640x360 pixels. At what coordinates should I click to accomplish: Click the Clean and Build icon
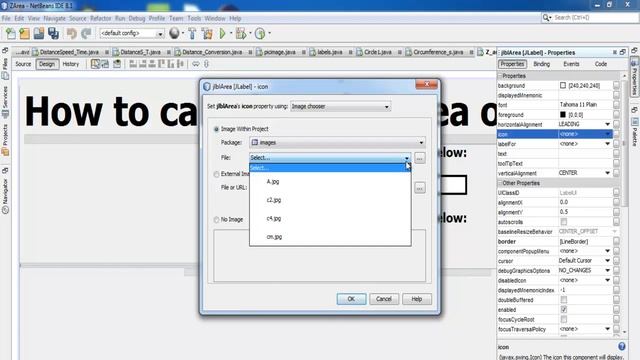pos(207,33)
